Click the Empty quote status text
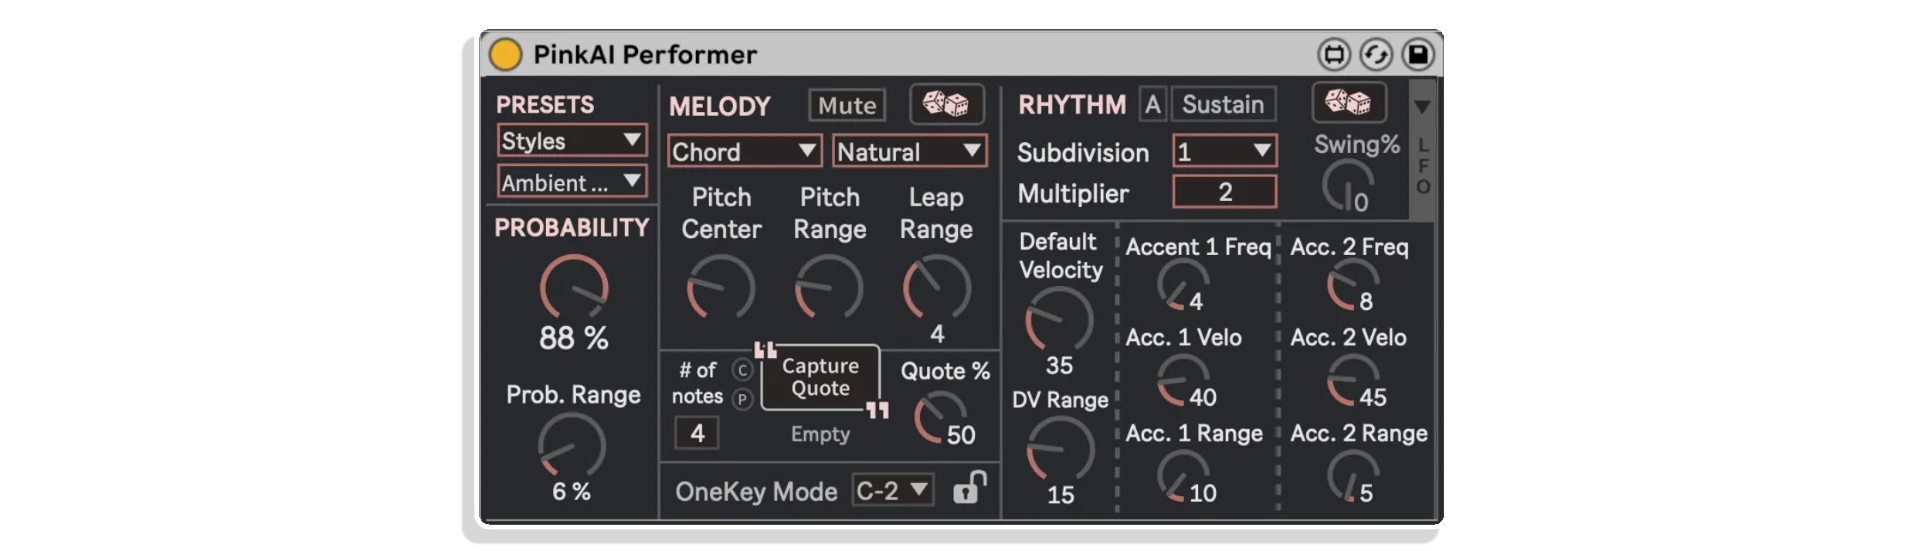This screenshot has width=1920, height=551. click(x=820, y=434)
